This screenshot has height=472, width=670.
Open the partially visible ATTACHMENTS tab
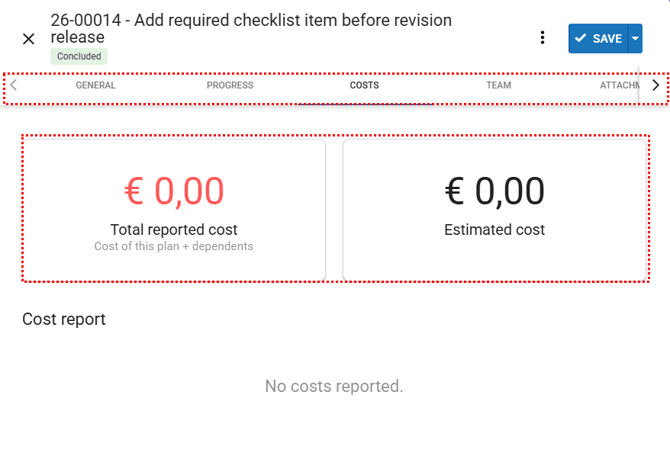coord(619,86)
